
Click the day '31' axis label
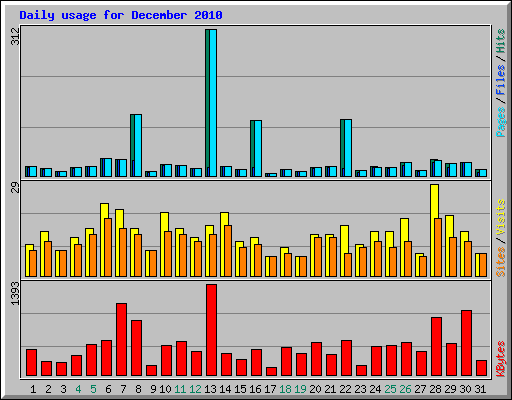[x=480, y=389]
